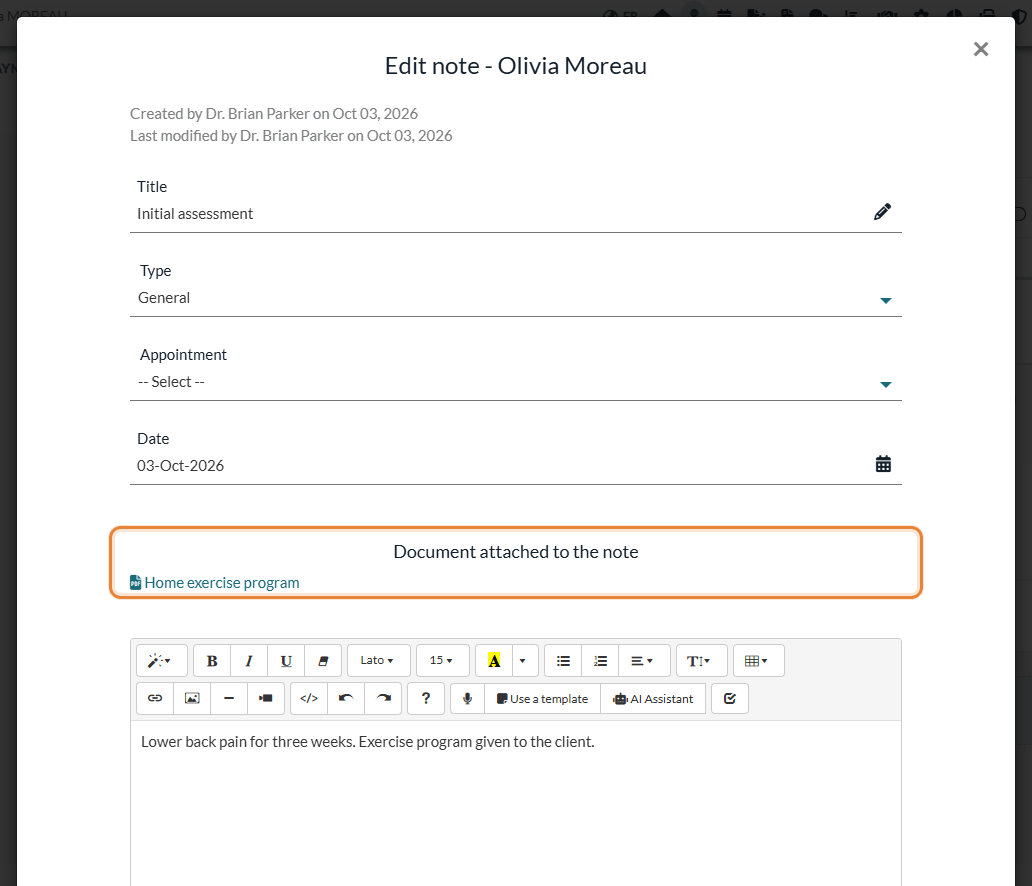The height and width of the screenshot is (886, 1032).
Task: Open the paragraph alignment menu
Action: point(644,660)
